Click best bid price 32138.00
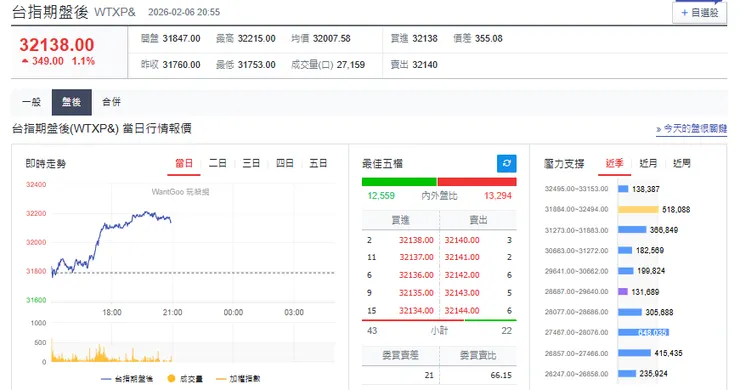The width and height of the screenshot is (740, 390). click(x=416, y=240)
